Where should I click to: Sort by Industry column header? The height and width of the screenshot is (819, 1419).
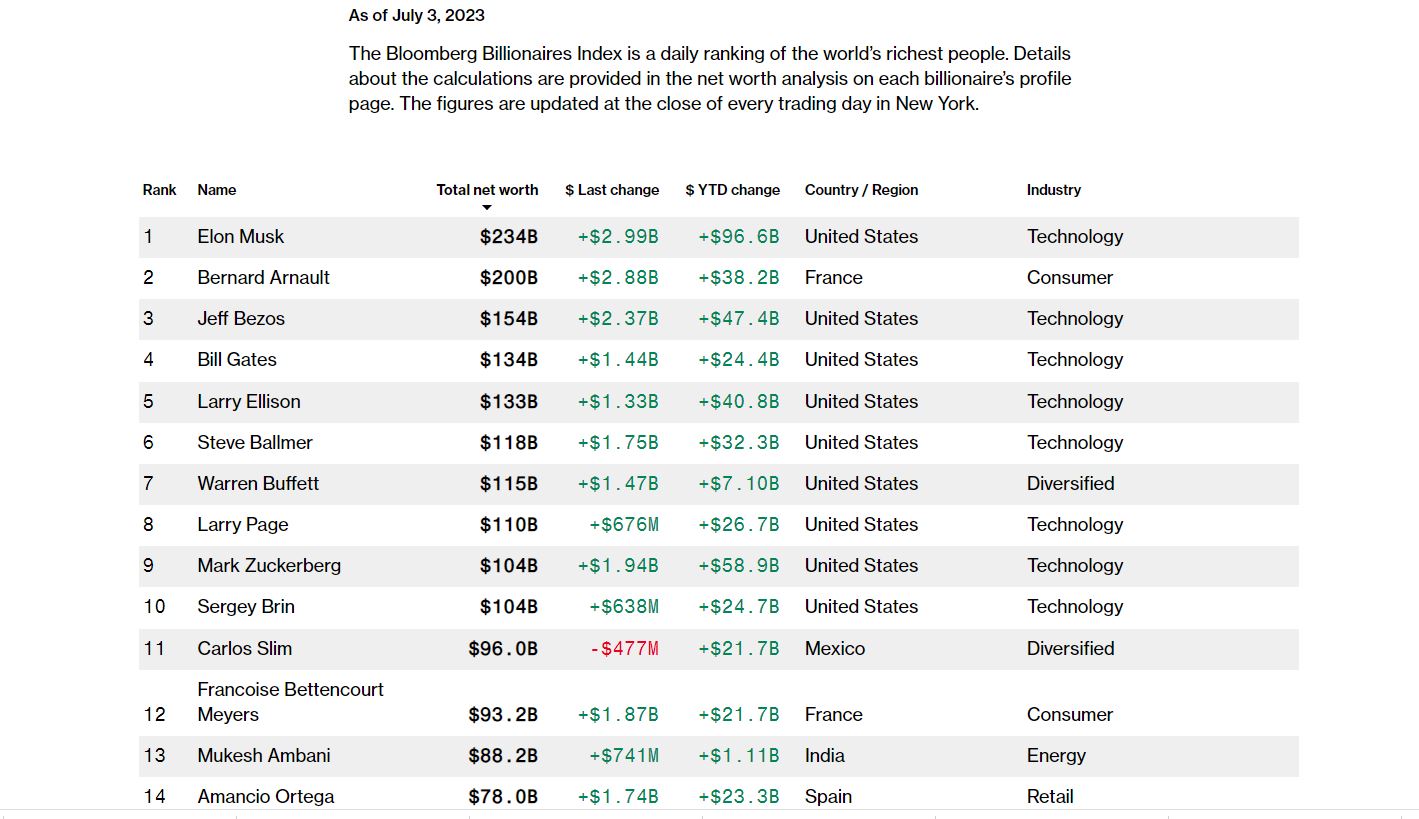coord(1053,190)
